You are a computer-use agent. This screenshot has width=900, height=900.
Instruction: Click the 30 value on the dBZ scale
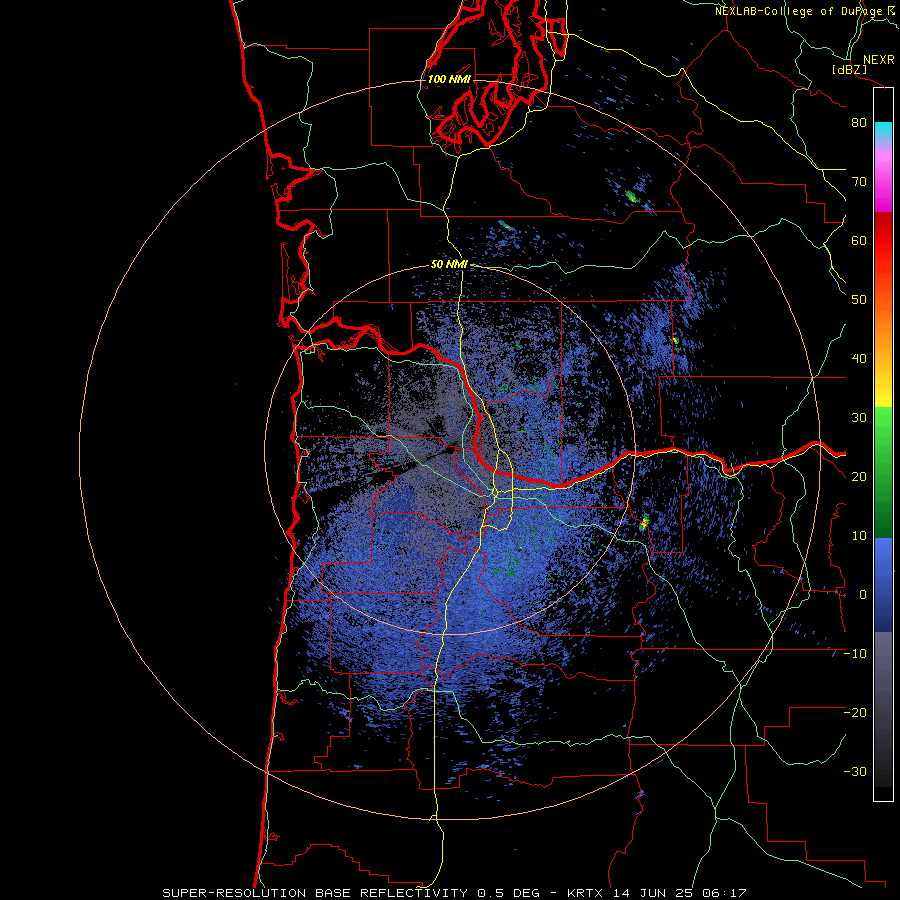point(859,418)
